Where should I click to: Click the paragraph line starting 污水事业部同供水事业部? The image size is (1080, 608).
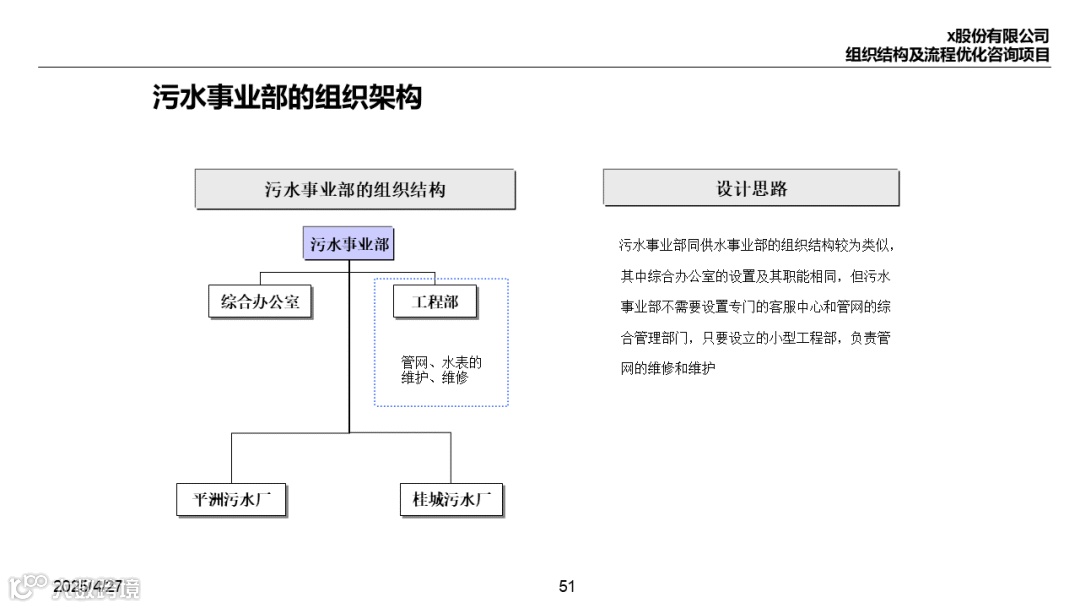tap(756, 245)
